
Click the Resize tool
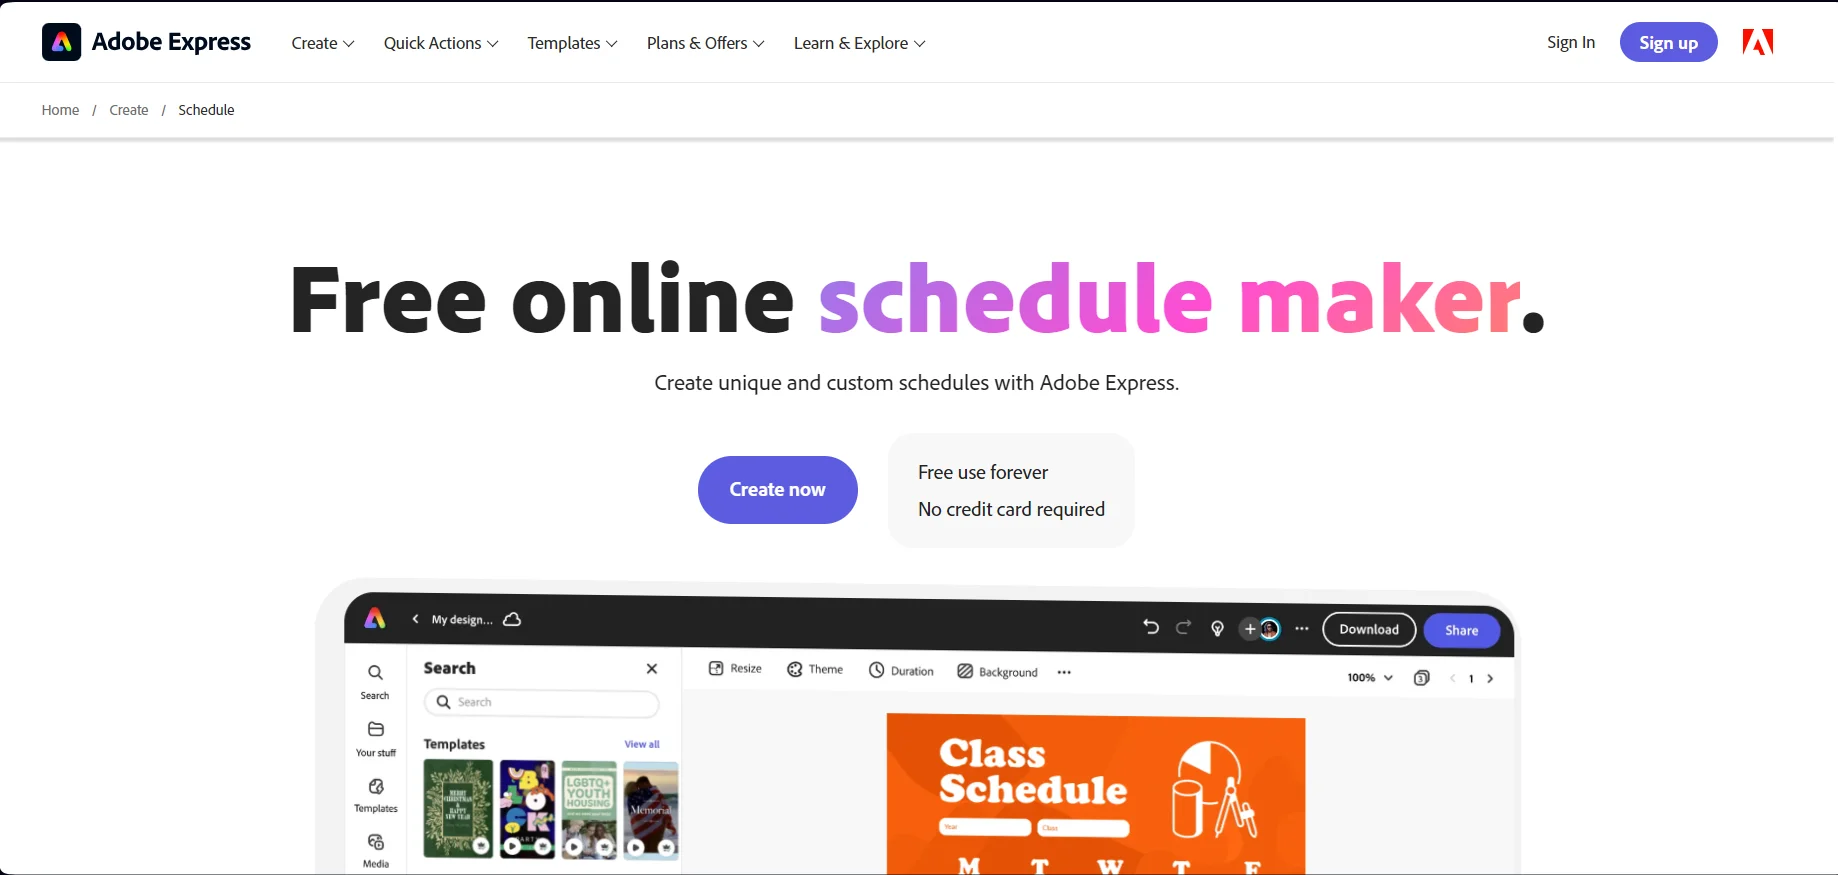735,668
